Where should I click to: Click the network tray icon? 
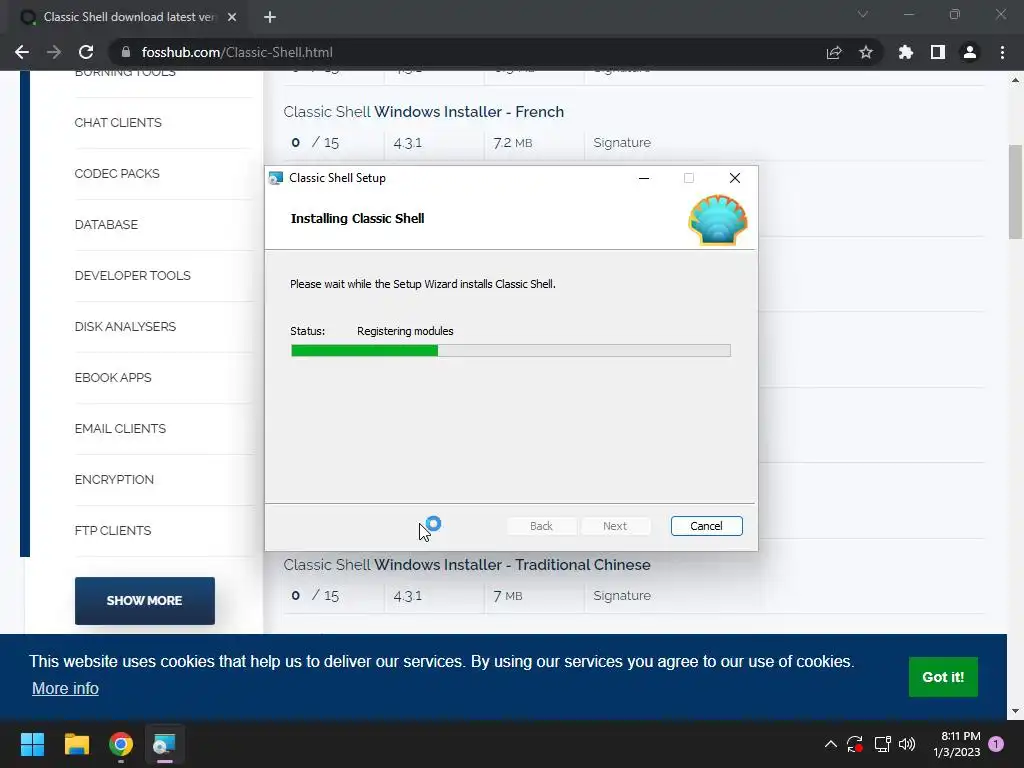882,744
